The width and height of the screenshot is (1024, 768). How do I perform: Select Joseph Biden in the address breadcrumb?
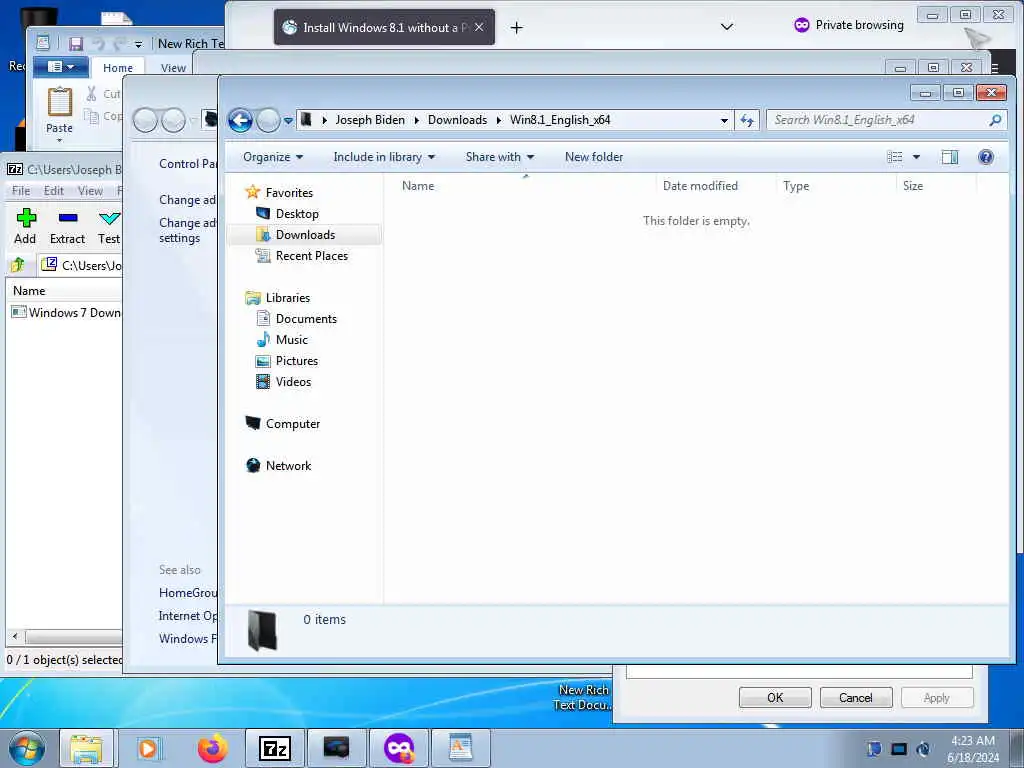tap(370, 120)
